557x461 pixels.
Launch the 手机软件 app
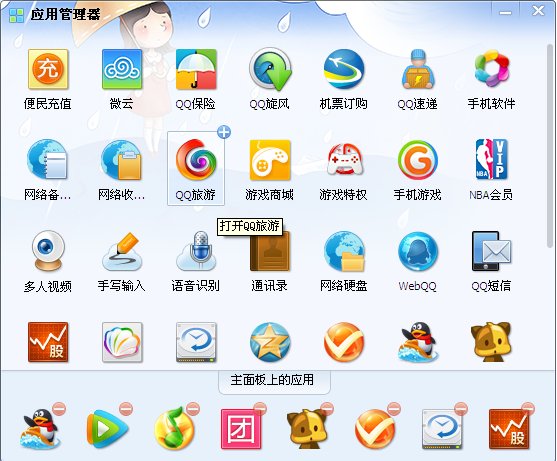(x=492, y=68)
